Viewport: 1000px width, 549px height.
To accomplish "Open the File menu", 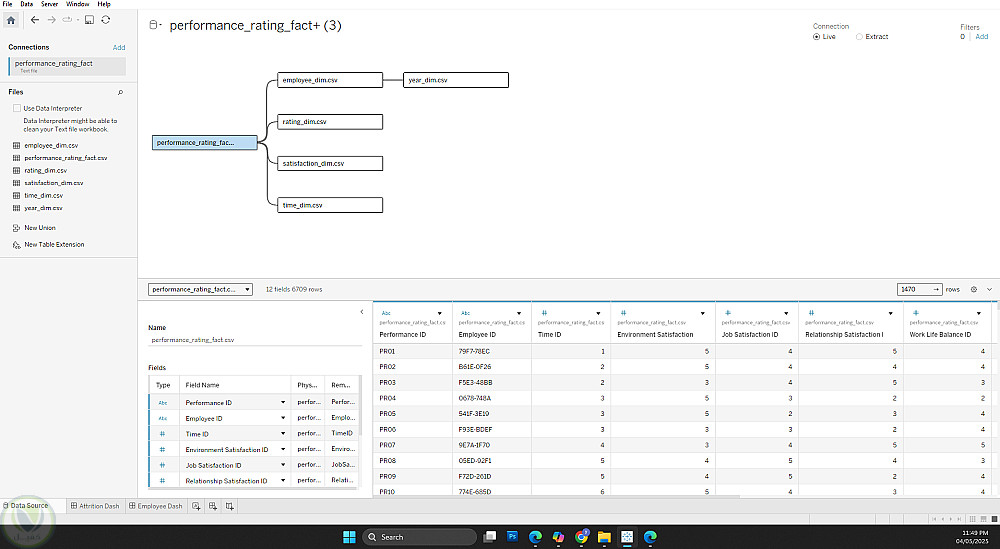I will click(x=8, y=4).
